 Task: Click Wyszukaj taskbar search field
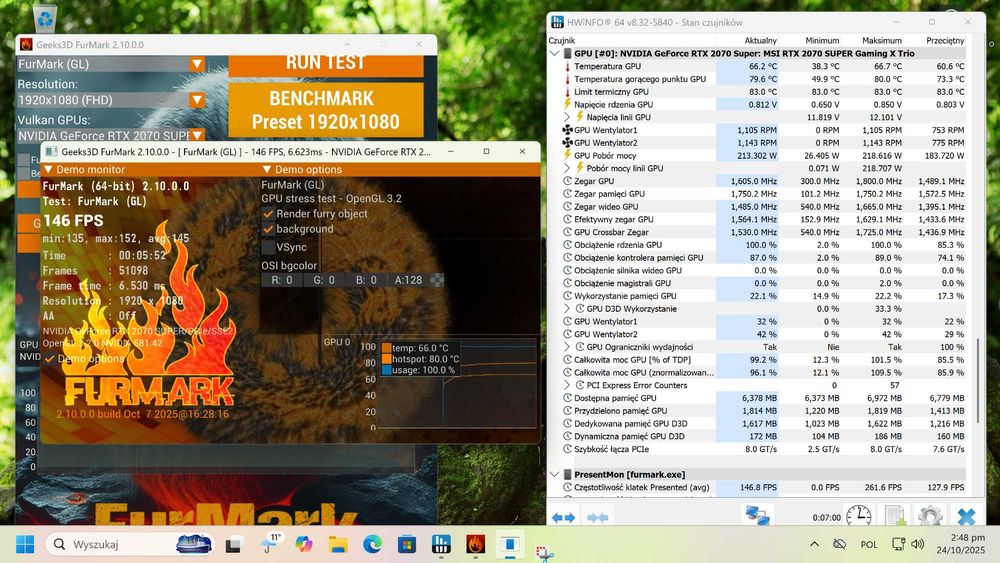(130, 545)
